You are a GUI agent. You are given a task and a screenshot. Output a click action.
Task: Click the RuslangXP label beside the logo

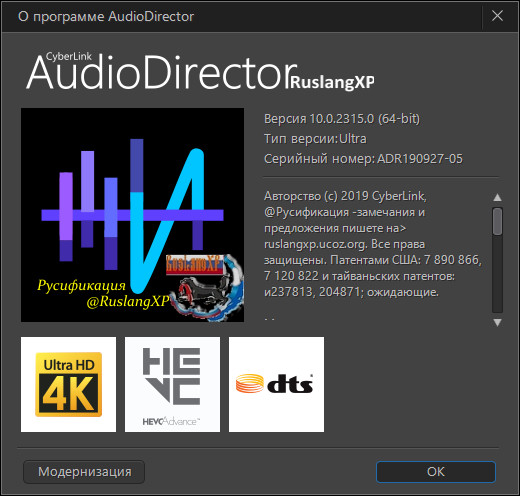point(332,82)
